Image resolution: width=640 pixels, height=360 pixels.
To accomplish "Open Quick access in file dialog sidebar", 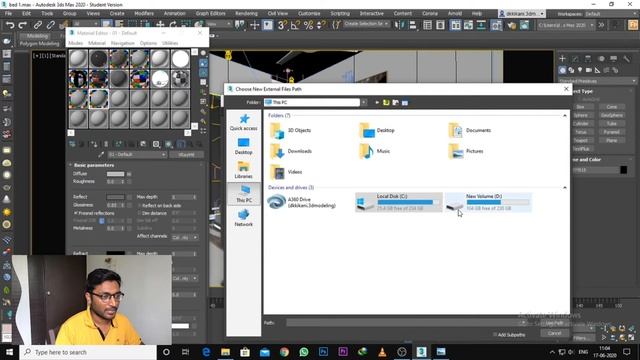I will 244,122.
